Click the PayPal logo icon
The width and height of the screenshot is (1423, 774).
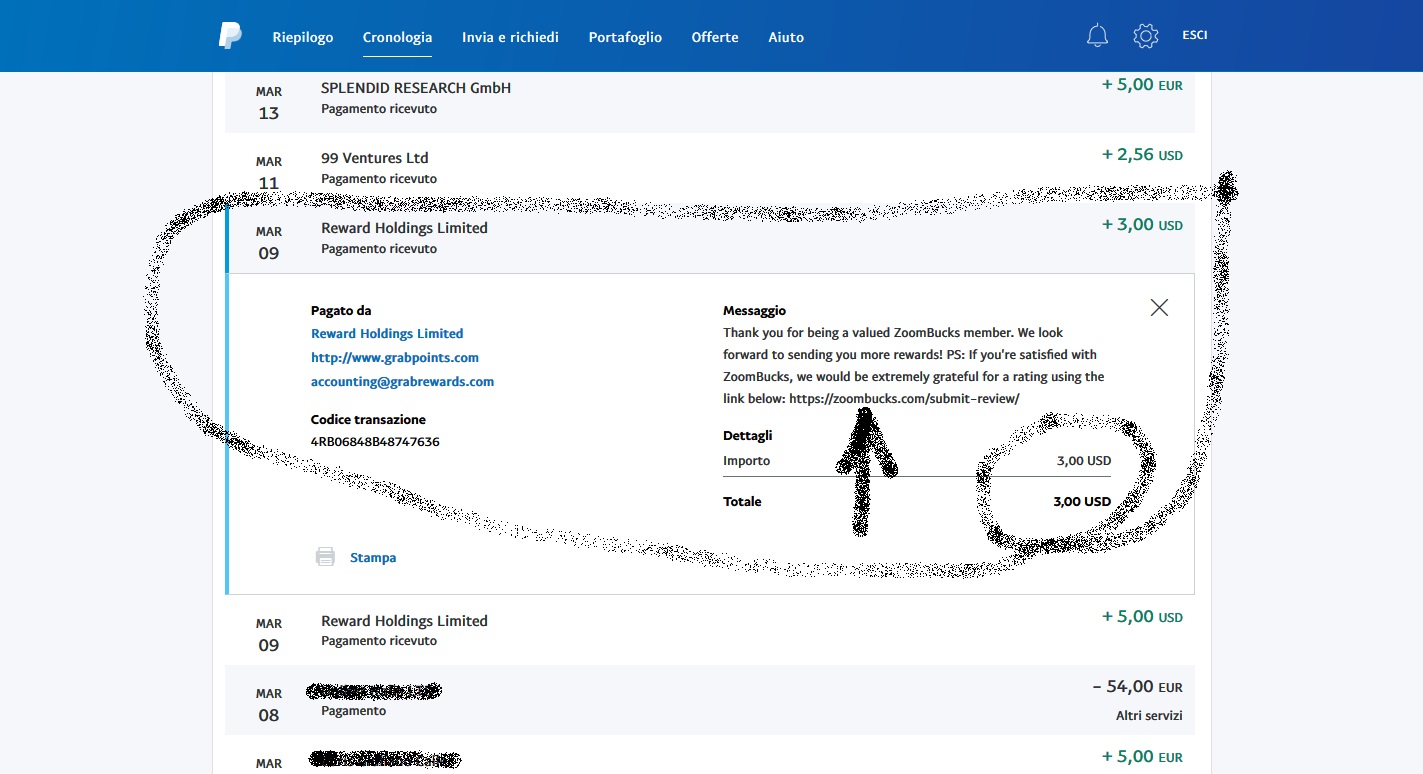pyautogui.click(x=230, y=36)
